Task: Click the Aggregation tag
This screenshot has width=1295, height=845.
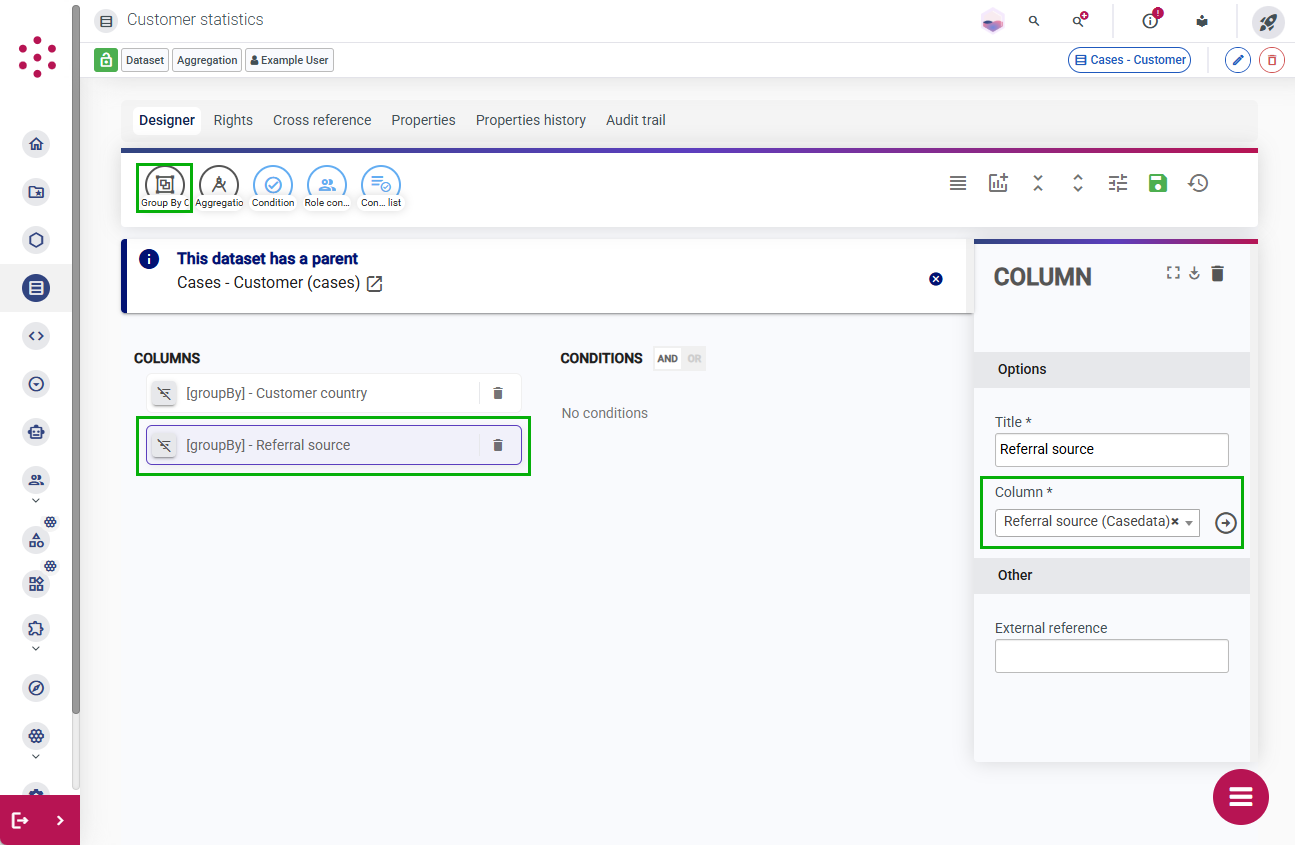Action: tap(207, 60)
